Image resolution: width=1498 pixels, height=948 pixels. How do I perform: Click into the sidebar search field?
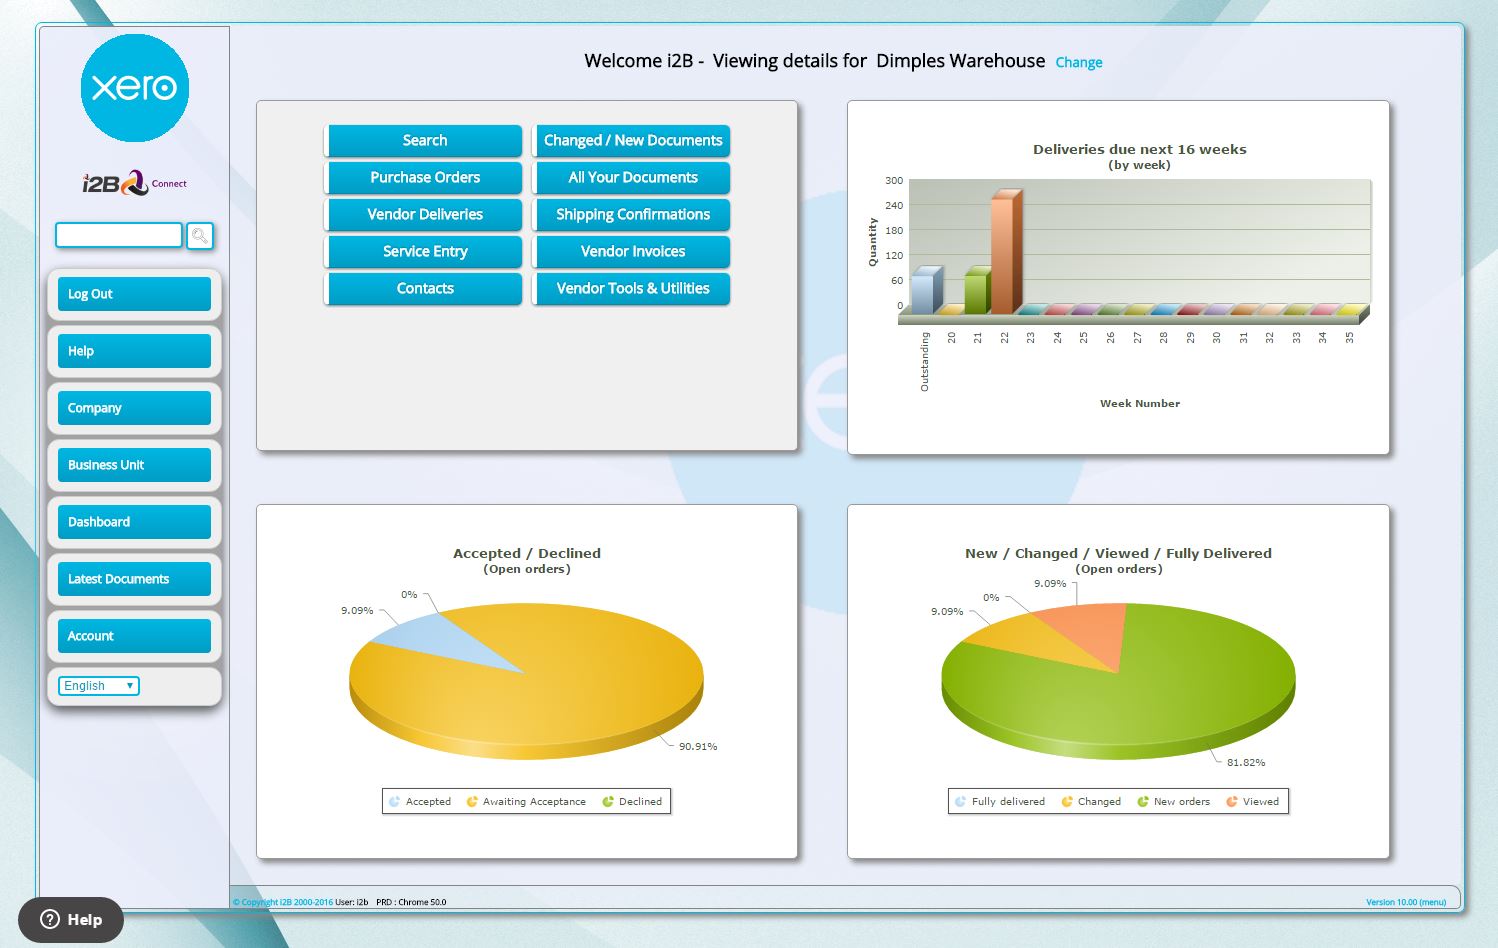[x=119, y=235]
